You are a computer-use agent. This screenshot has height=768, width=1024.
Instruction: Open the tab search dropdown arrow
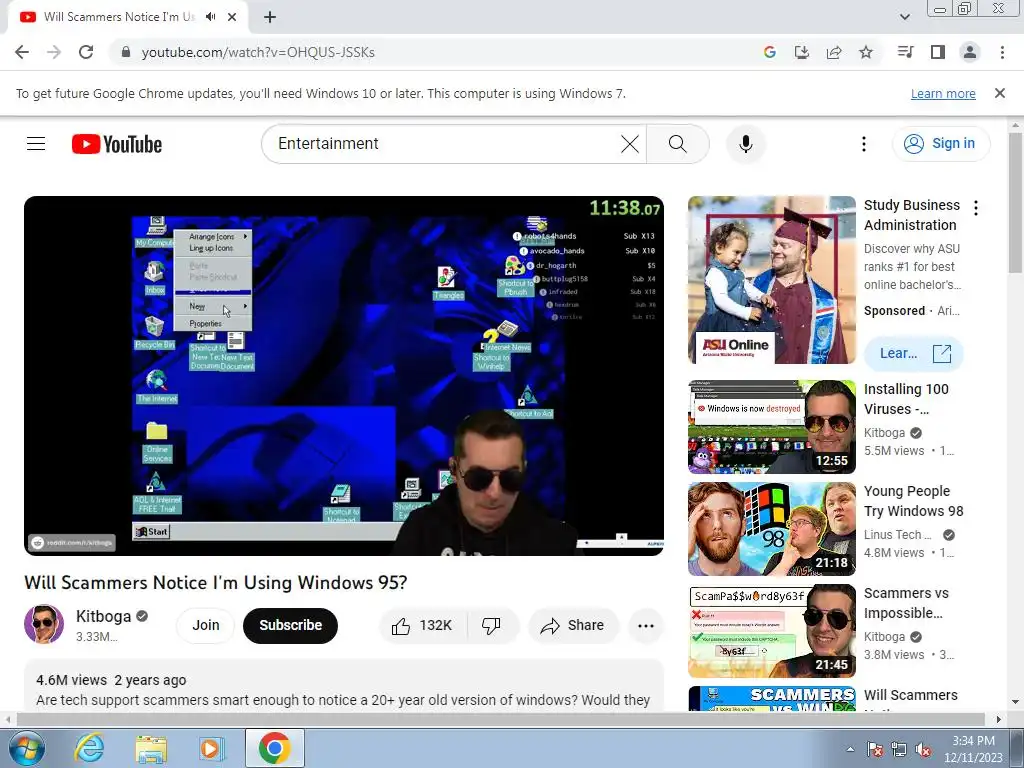[x=904, y=17]
